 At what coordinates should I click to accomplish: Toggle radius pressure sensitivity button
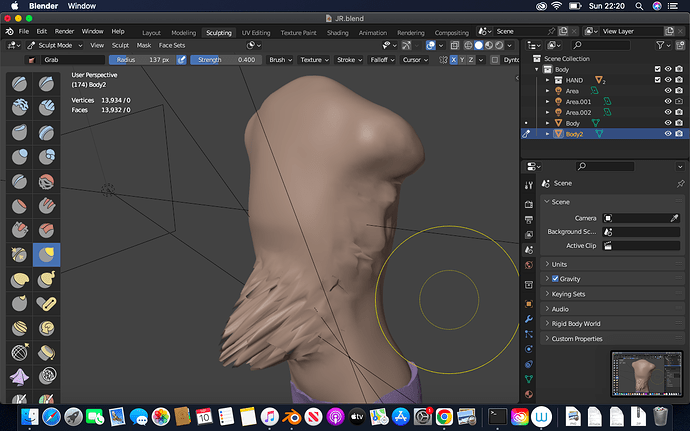(181, 60)
